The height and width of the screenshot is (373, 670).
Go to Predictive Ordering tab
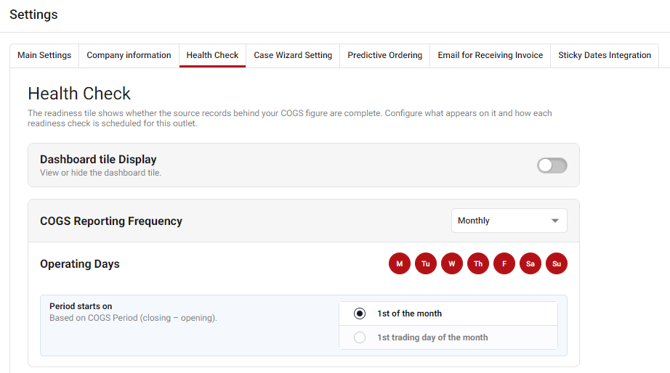[x=385, y=55]
